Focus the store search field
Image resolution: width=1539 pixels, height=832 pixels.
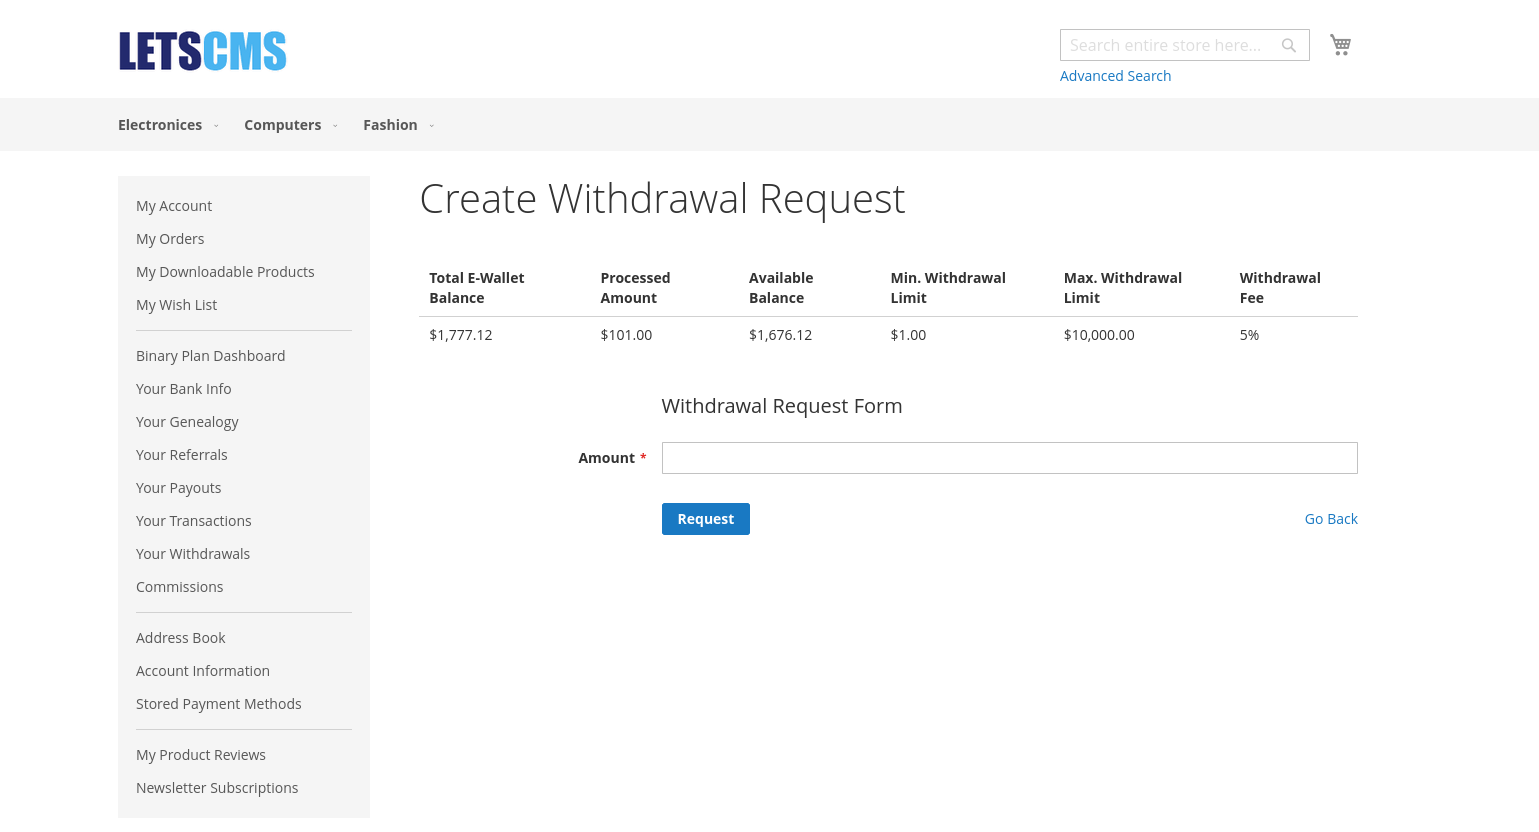[1168, 45]
